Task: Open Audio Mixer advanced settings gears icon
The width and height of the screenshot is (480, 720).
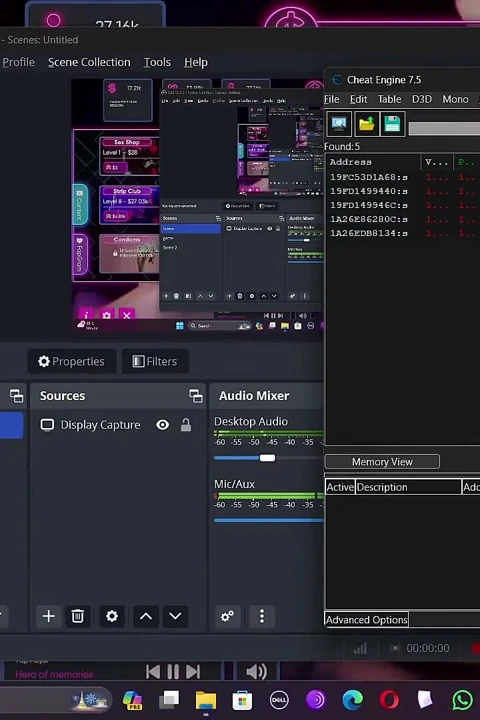Action: (x=227, y=616)
